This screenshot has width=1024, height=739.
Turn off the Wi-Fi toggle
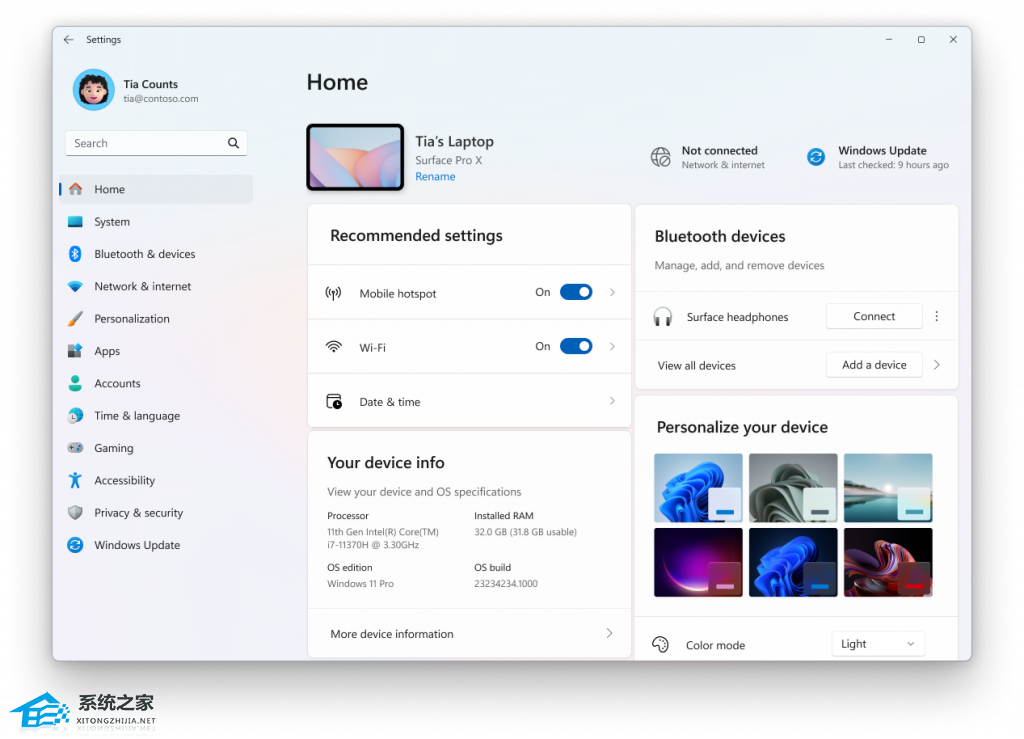pyautogui.click(x=576, y=347)
